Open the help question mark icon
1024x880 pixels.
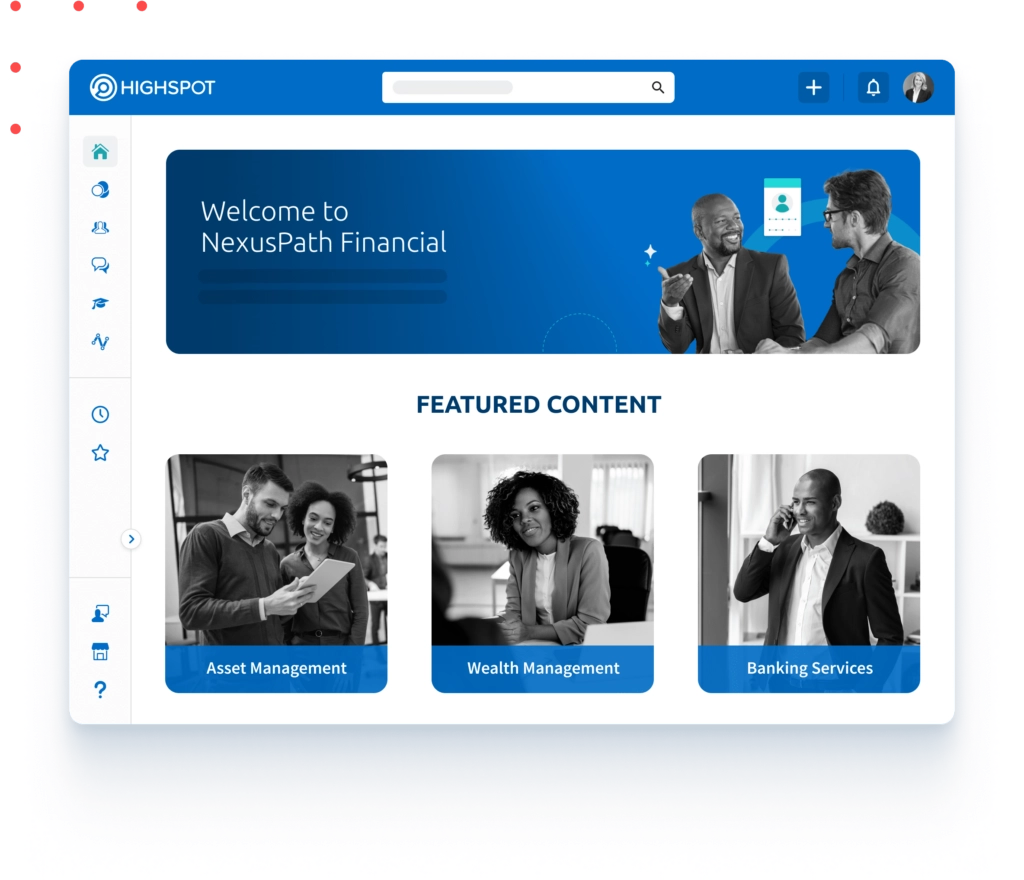pyautogui.click(x=100, y=689)
